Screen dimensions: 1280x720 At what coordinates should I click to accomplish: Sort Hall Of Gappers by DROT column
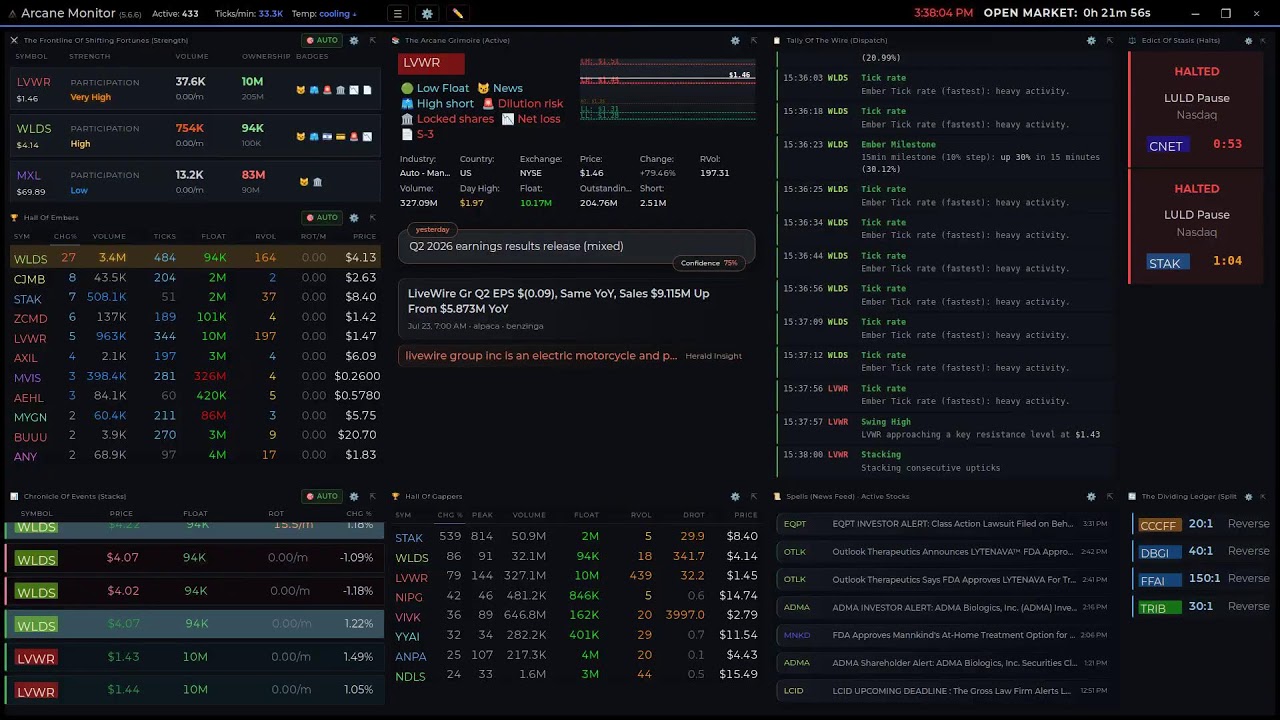(x=693, y=515)
